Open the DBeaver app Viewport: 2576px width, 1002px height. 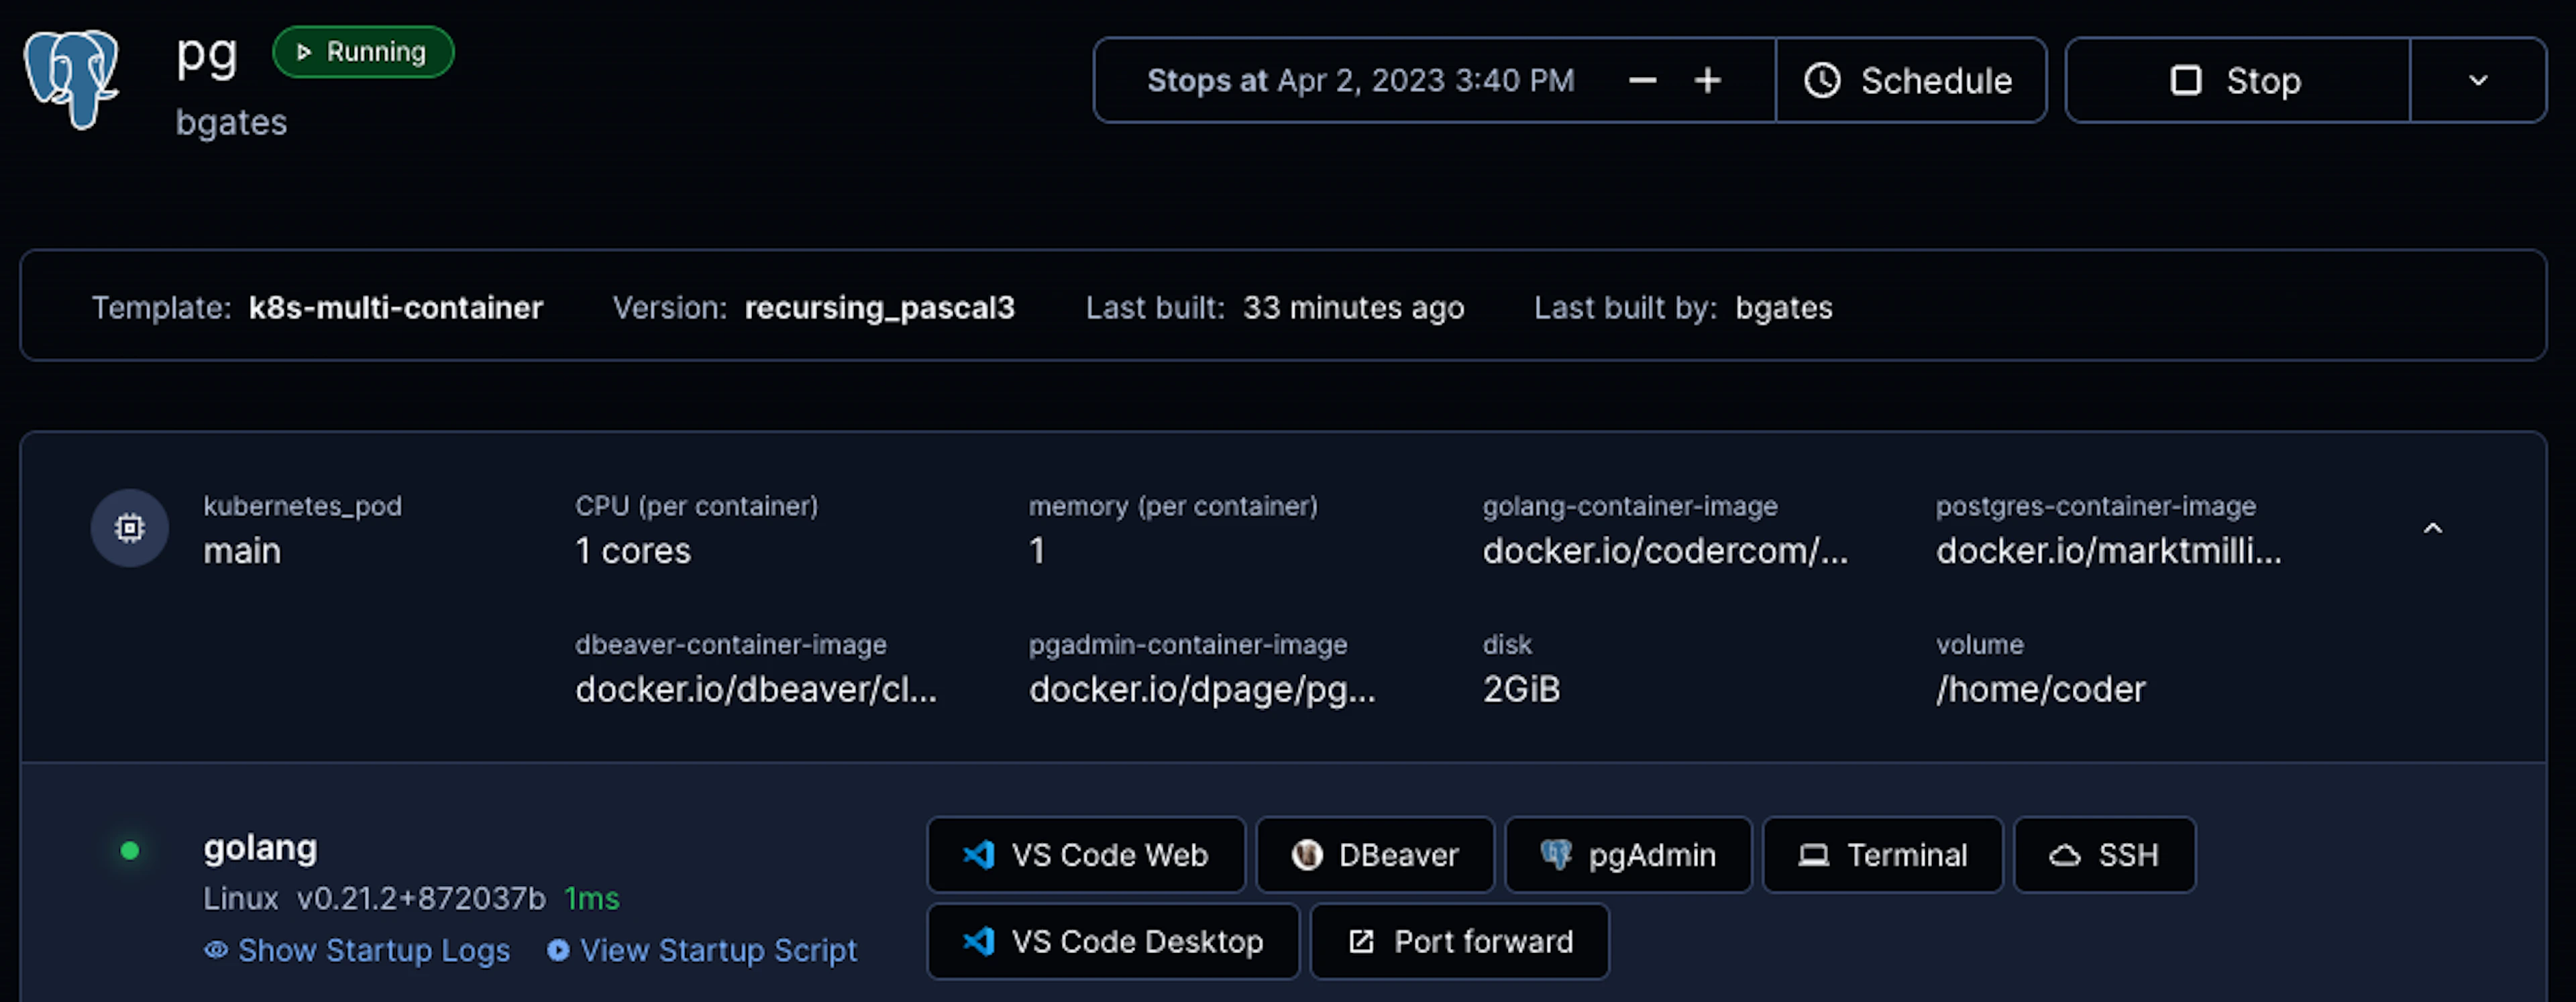[1375, 855]
